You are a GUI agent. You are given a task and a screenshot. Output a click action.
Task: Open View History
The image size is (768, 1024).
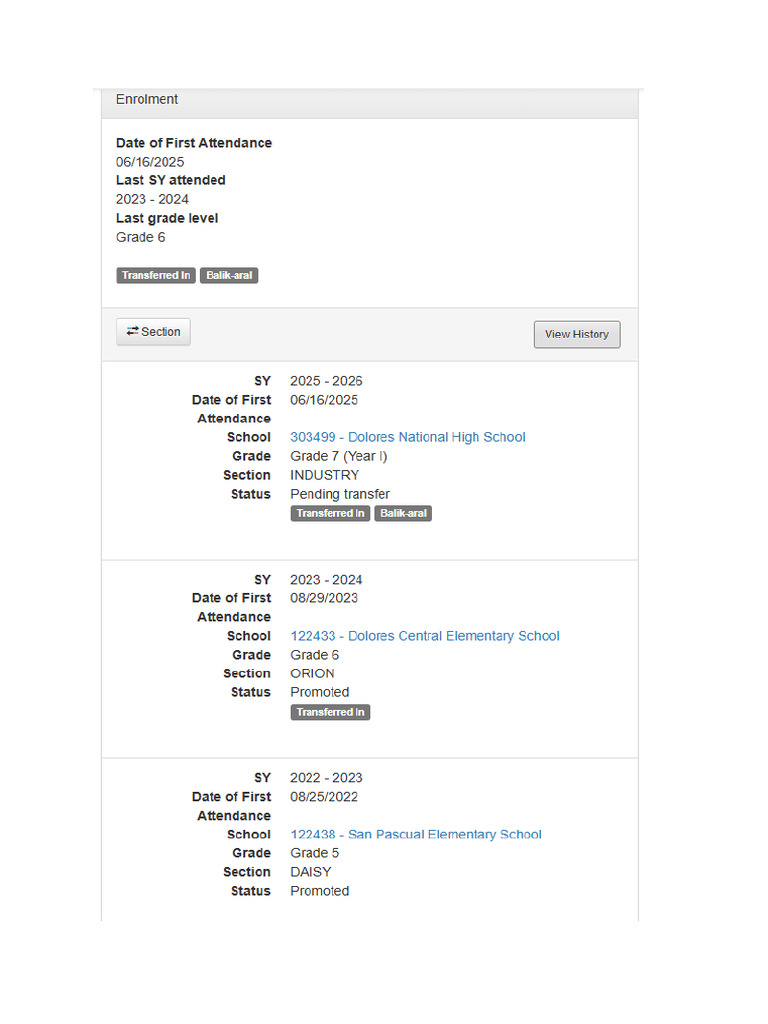(577, 334)
